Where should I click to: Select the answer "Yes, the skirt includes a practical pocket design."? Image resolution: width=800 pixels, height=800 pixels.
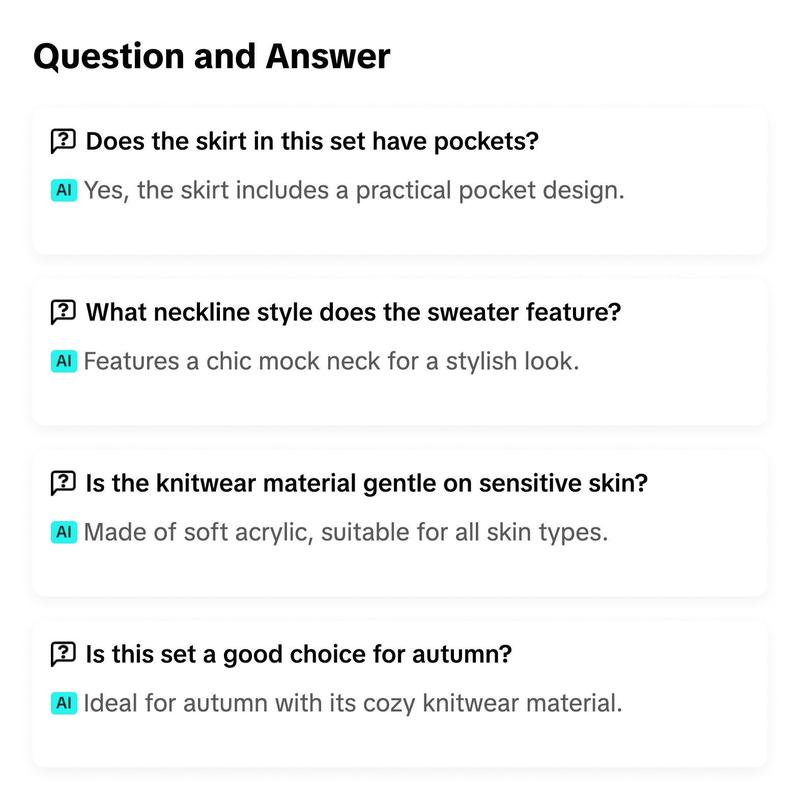coord(354,191)
